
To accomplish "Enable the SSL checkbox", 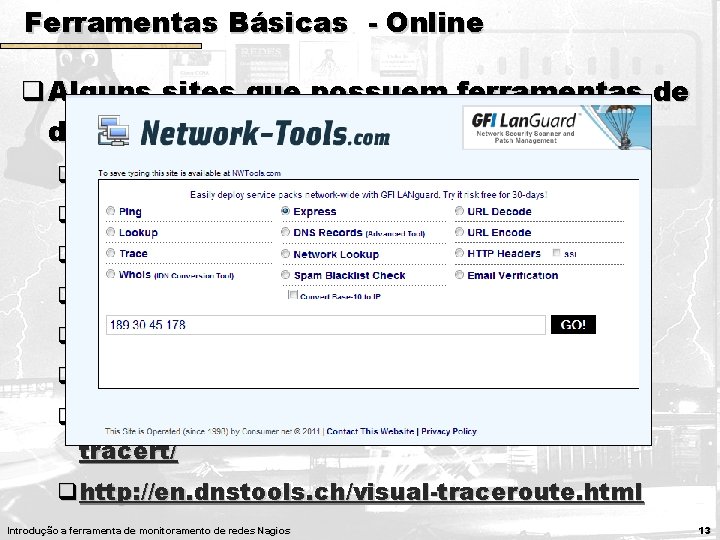I will [x=557, y=253].
